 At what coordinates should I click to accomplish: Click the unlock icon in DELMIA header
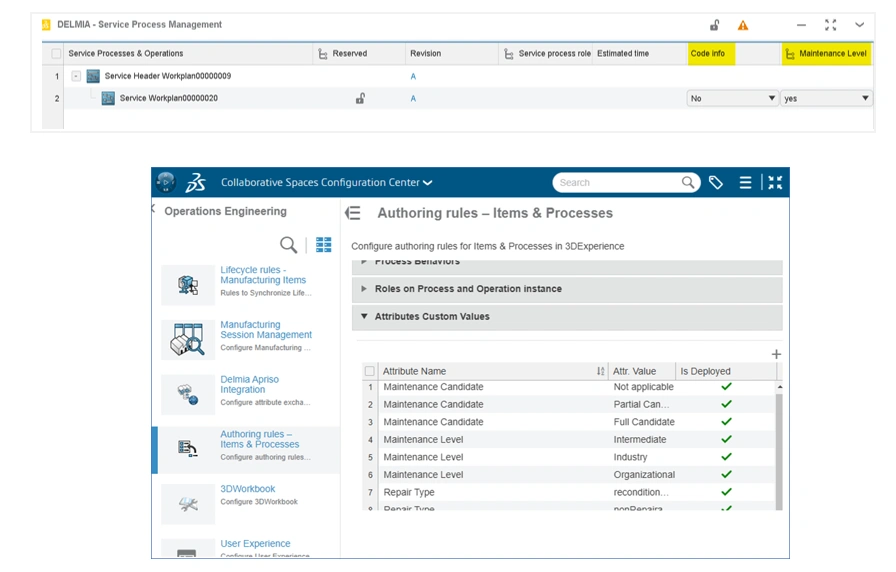[x=714, y=25]
